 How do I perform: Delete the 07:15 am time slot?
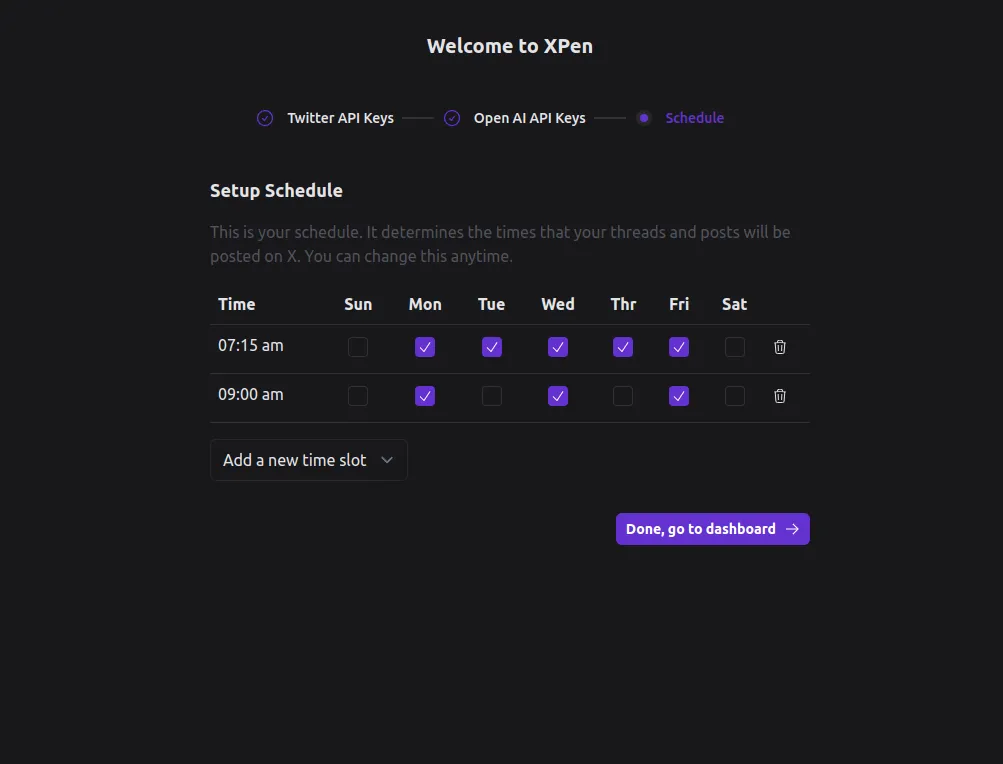[x=780, y=347]
